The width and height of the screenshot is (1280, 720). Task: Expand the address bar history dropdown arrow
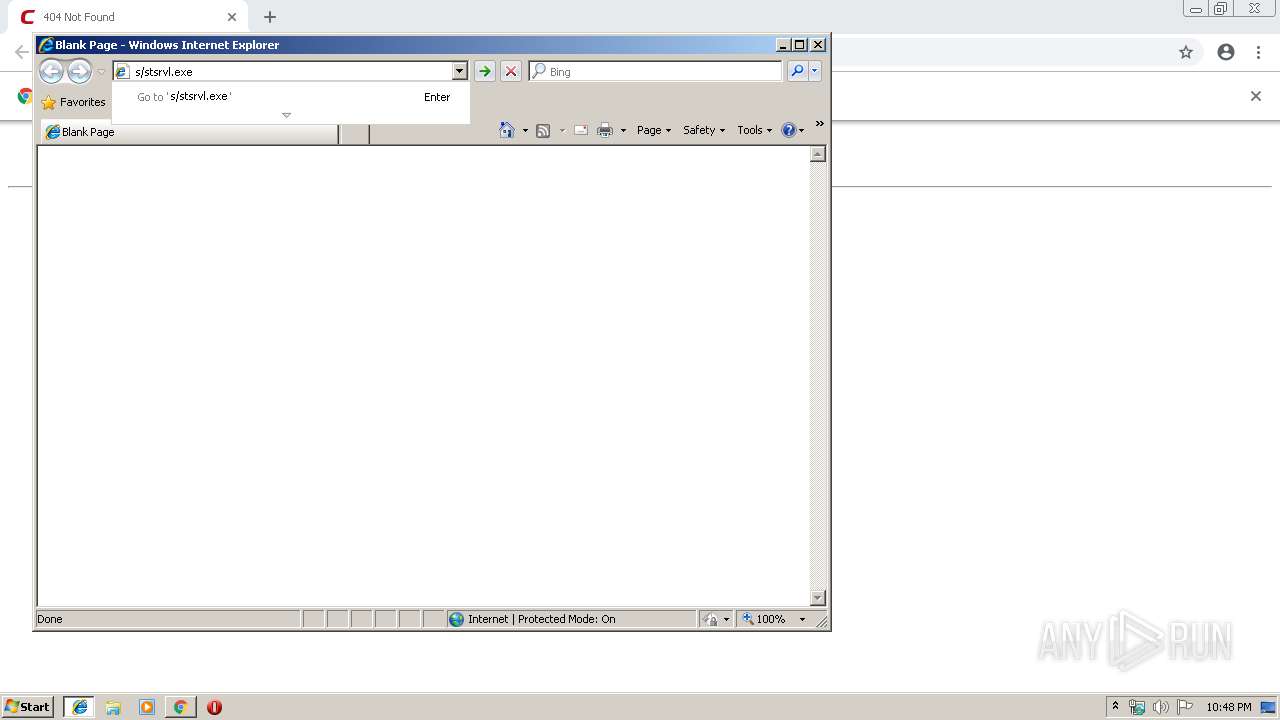click(x=460, y=71)
